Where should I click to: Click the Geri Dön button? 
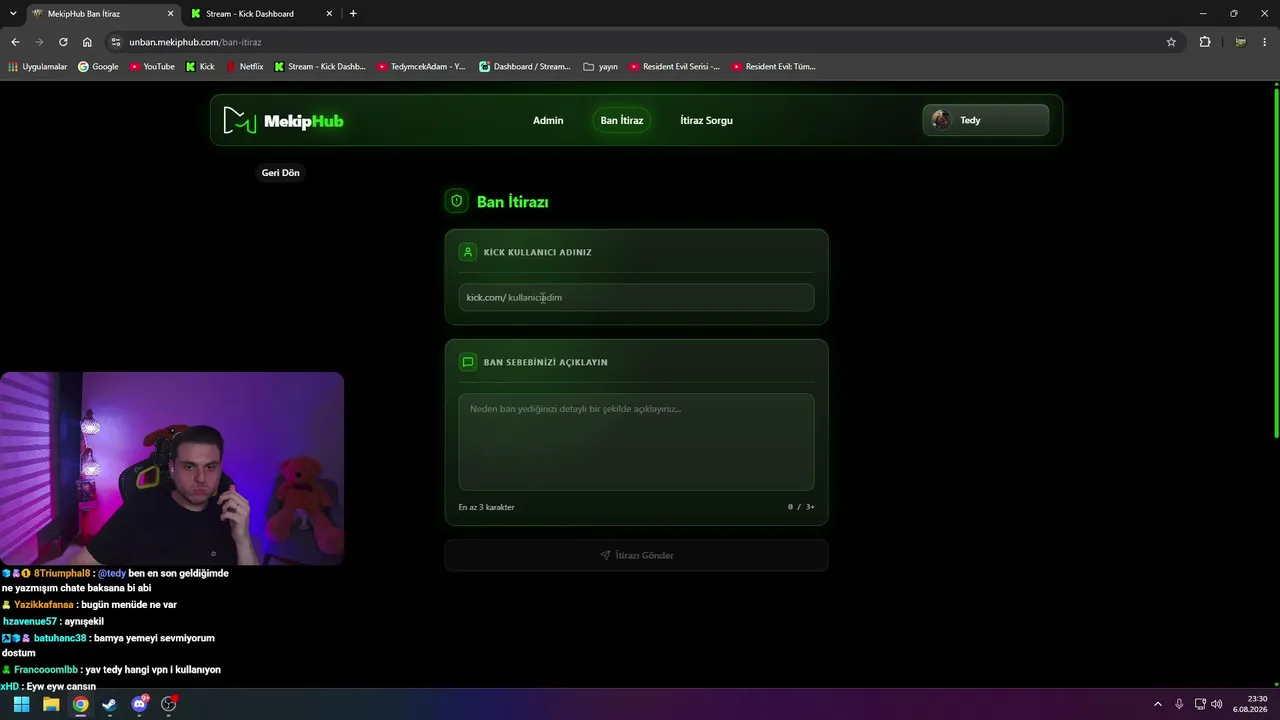click(x=281, y=173)
